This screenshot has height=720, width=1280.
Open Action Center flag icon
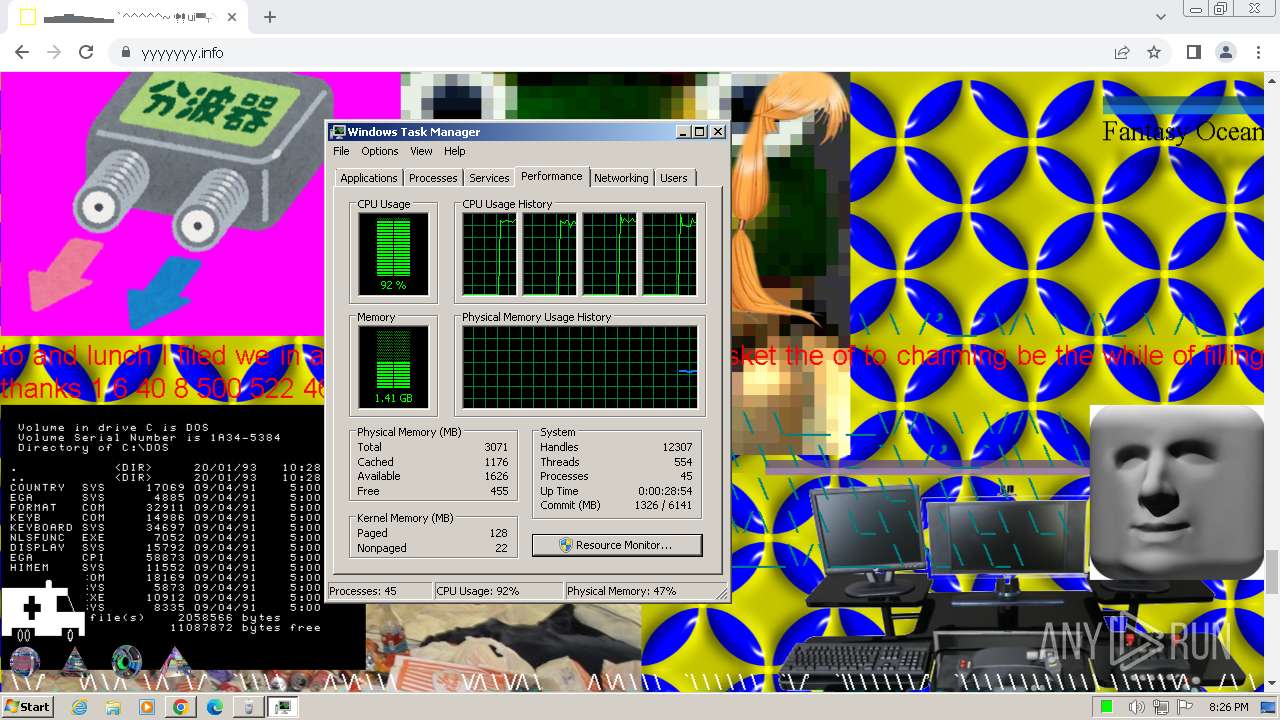tap(1185, 707)
